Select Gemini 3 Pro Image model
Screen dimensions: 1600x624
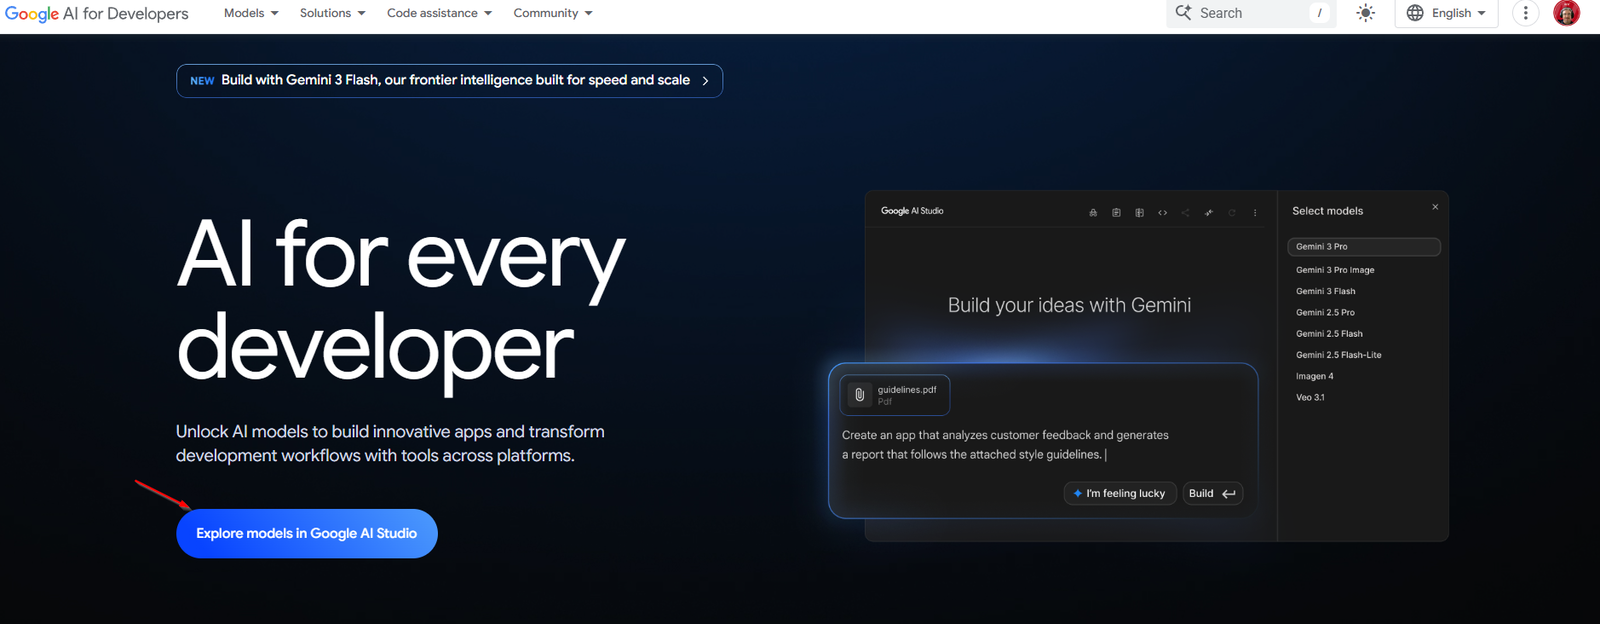[1335, 270]
